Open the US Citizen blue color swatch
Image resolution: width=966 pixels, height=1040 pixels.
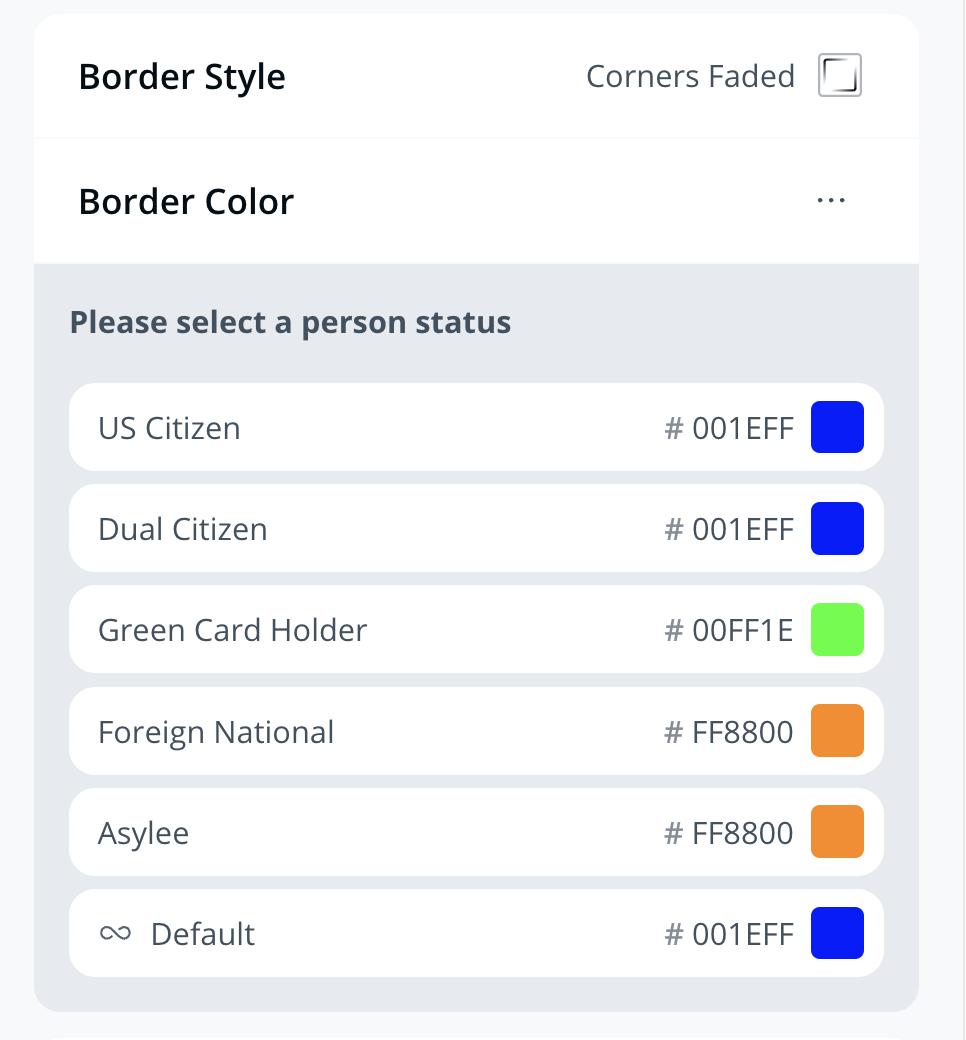[837, 427]
